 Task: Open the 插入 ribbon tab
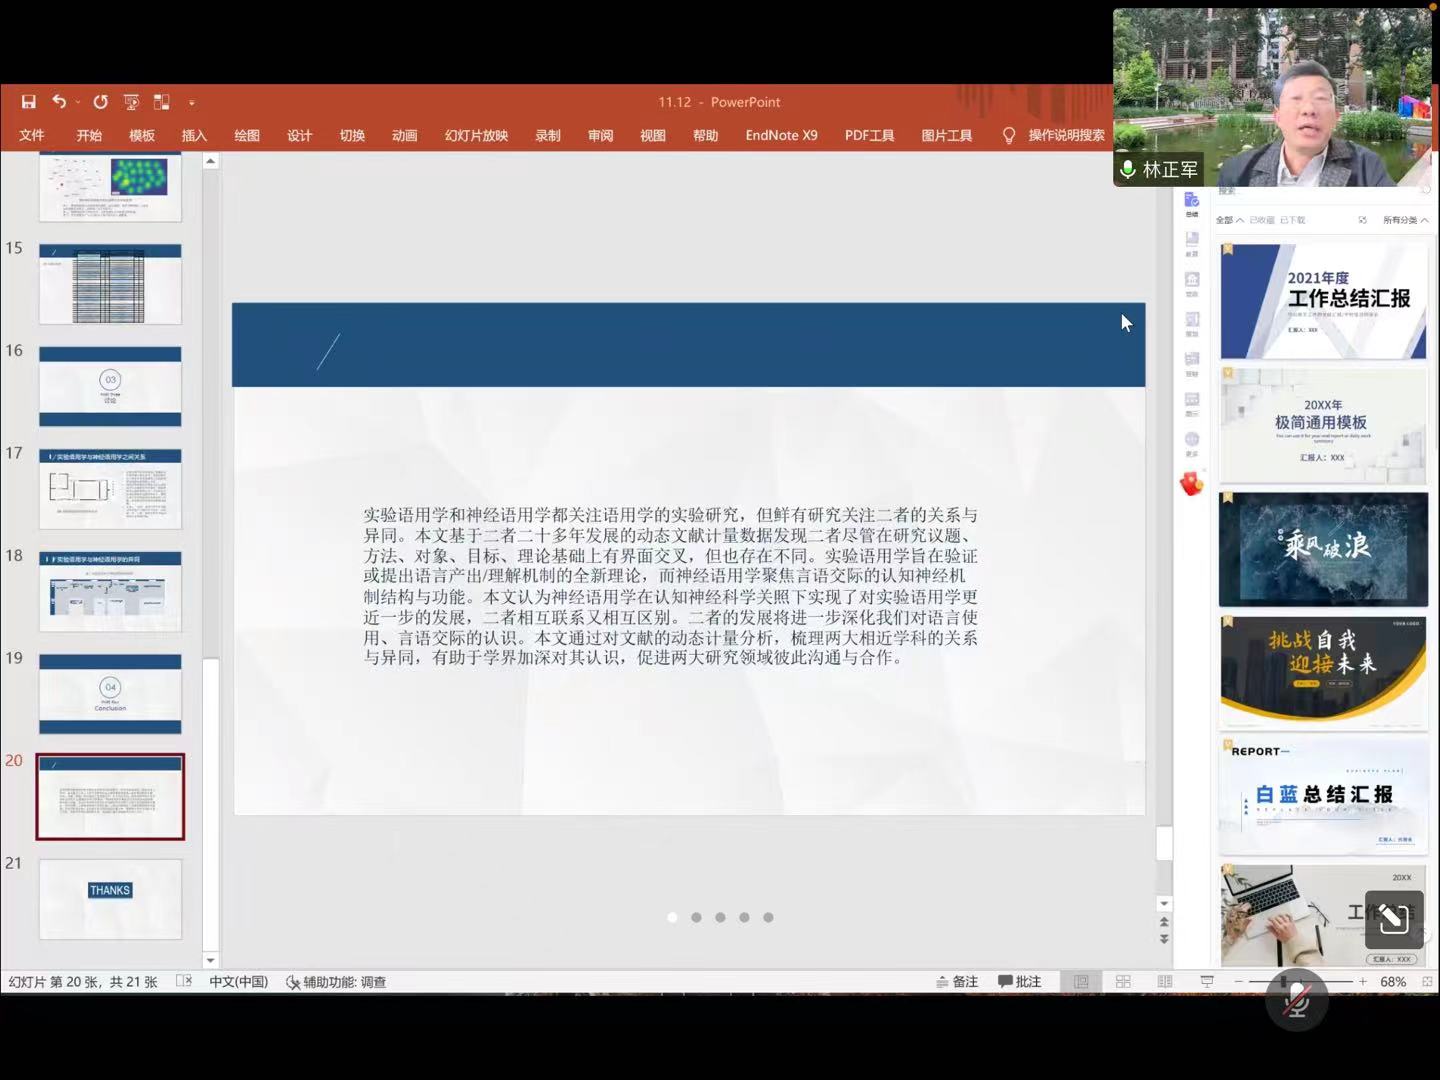pyautogui.click(x=194, y=135)
